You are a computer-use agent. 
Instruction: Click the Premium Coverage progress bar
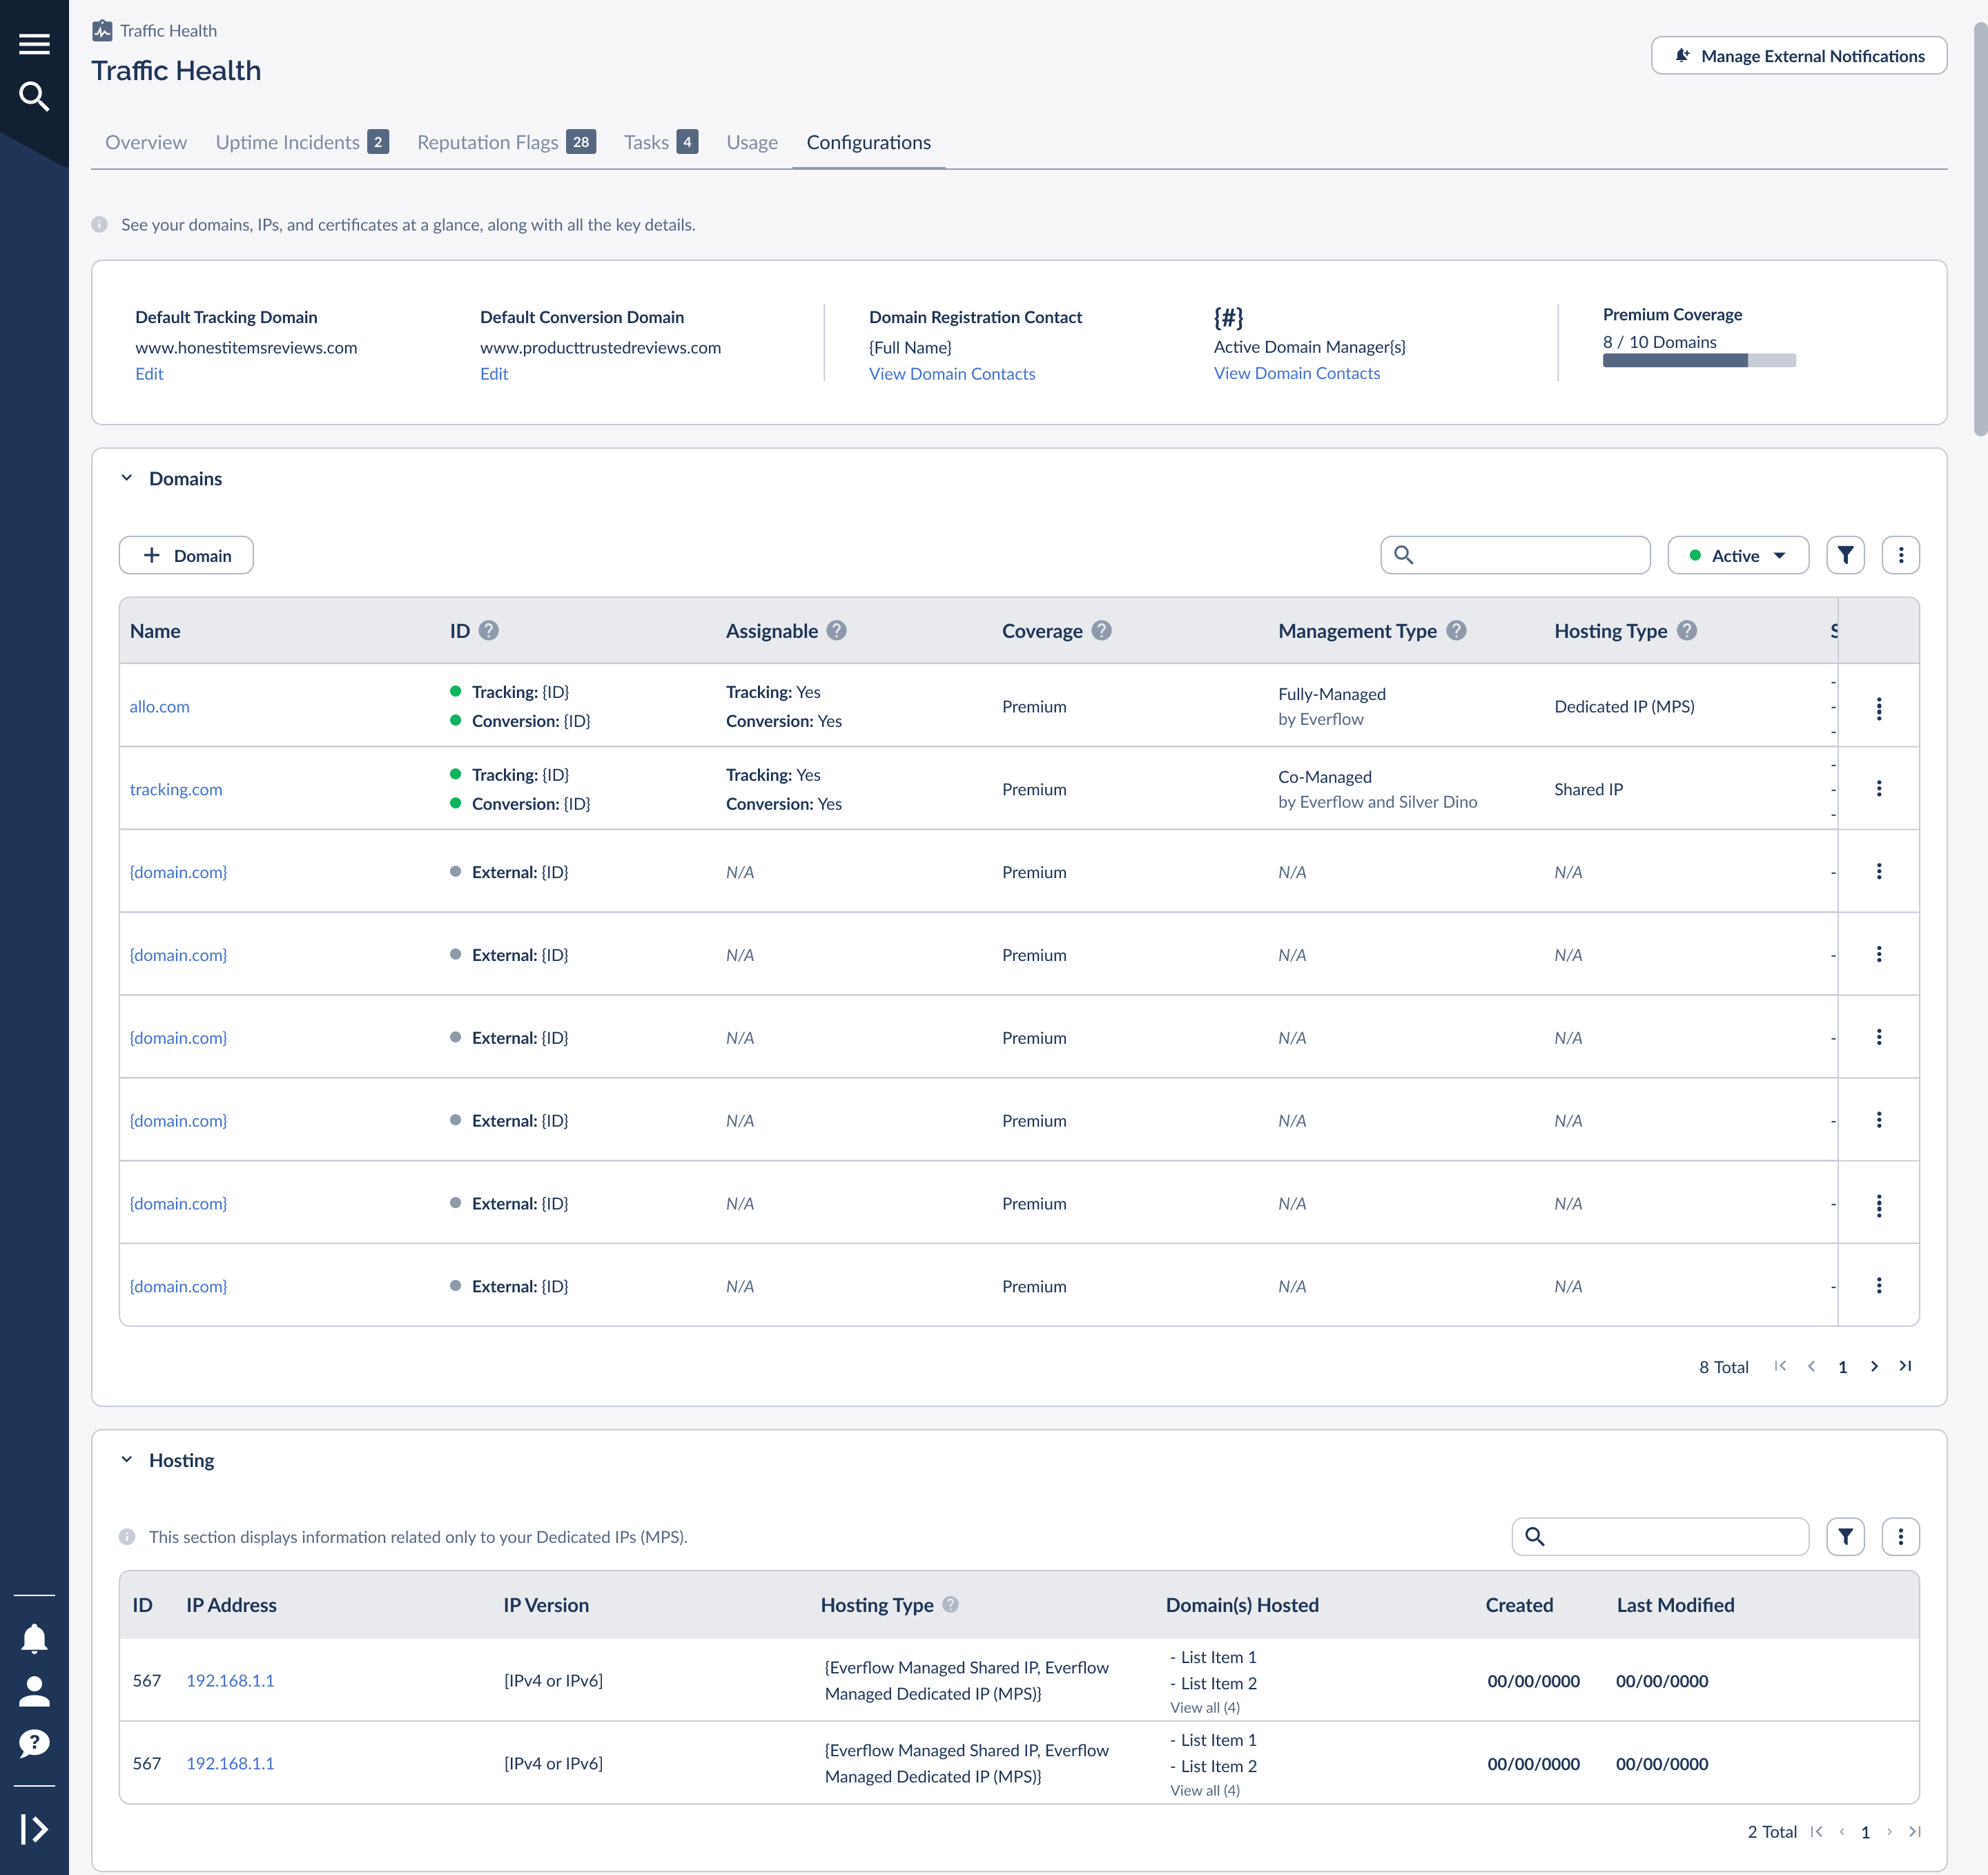pos(1699,361)
